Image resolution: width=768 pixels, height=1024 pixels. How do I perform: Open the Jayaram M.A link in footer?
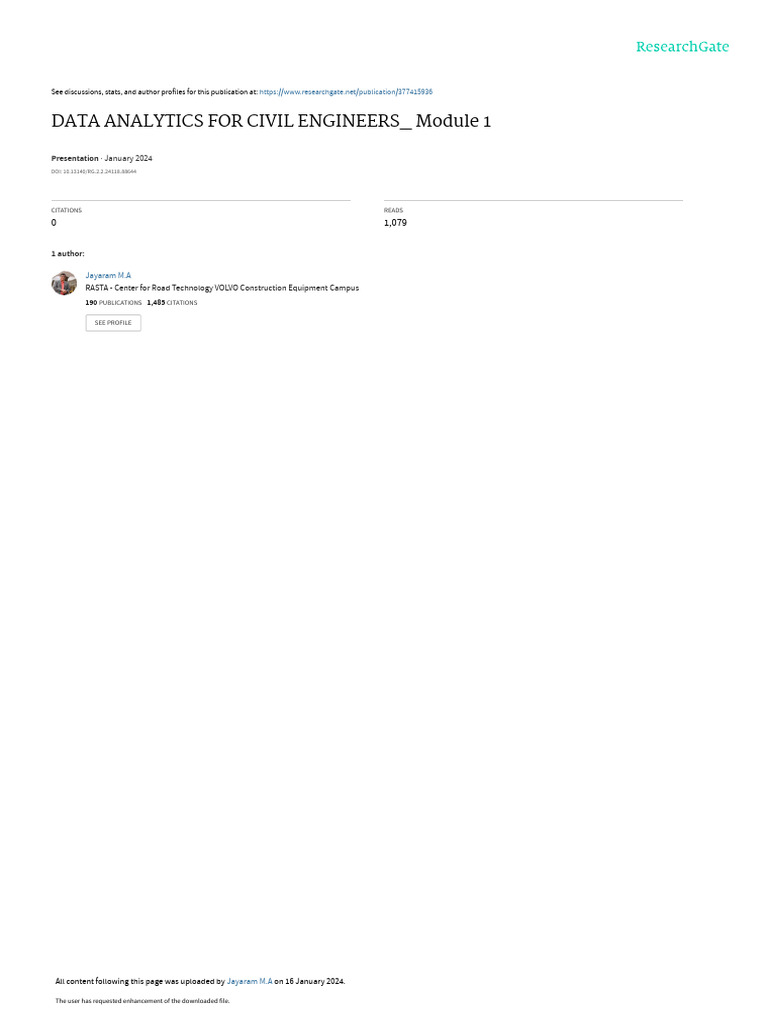[x=249, y=981]
